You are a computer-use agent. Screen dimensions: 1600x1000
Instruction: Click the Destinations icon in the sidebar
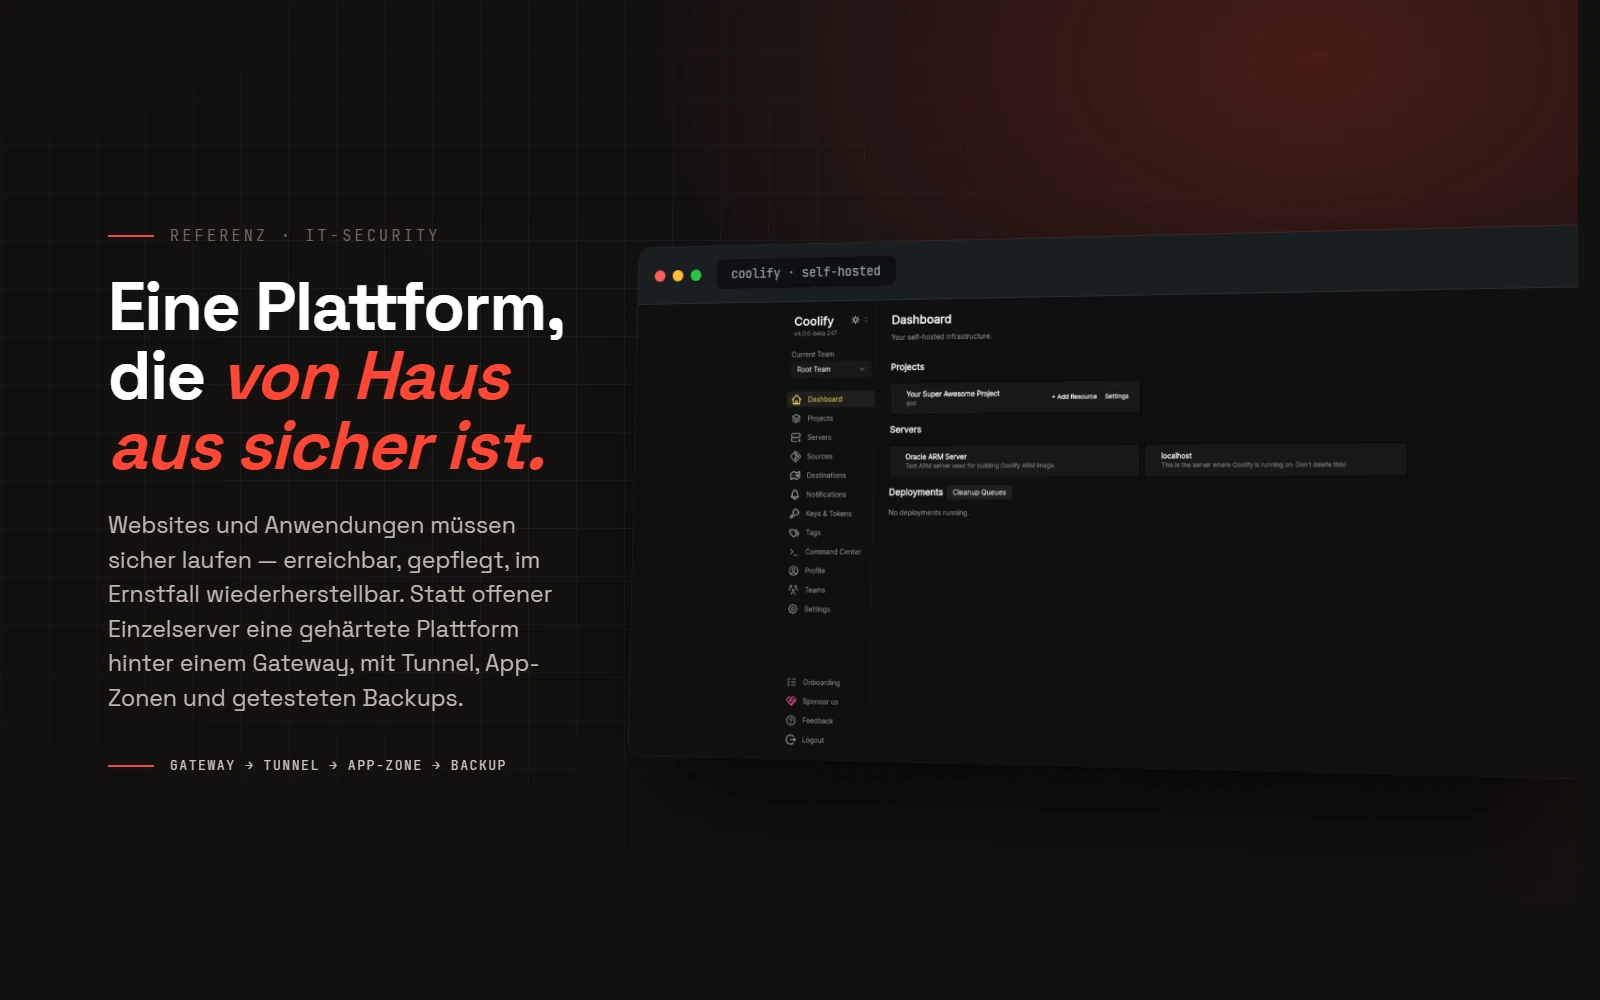(x=795, y=476)
